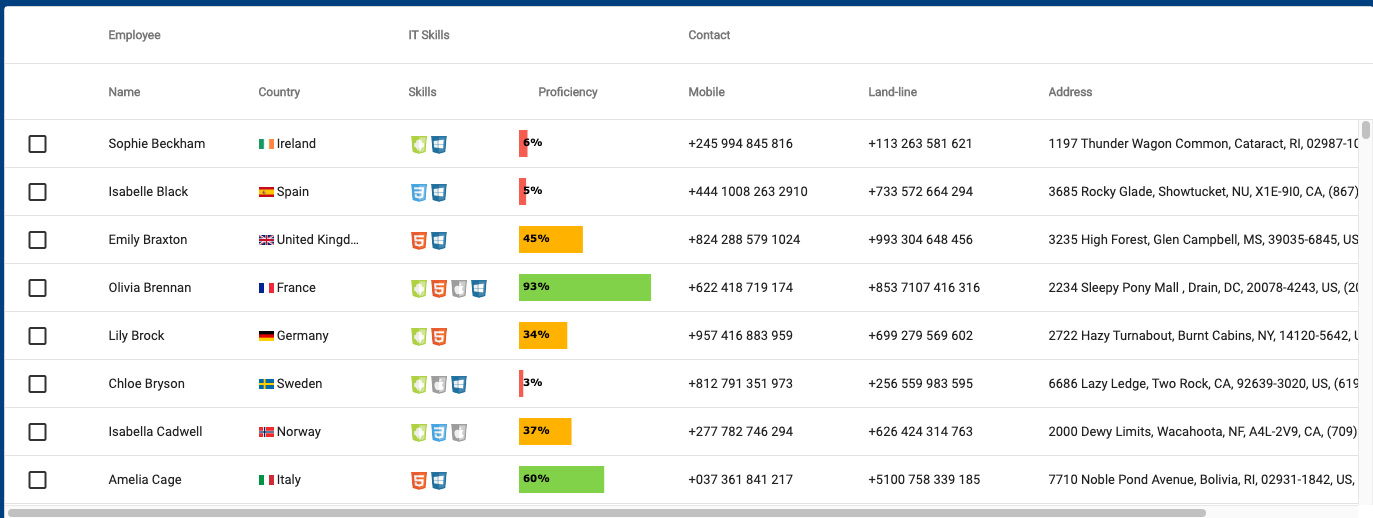Click the Norway flag in Isabella Cadwell's row

tap(266, 432)
